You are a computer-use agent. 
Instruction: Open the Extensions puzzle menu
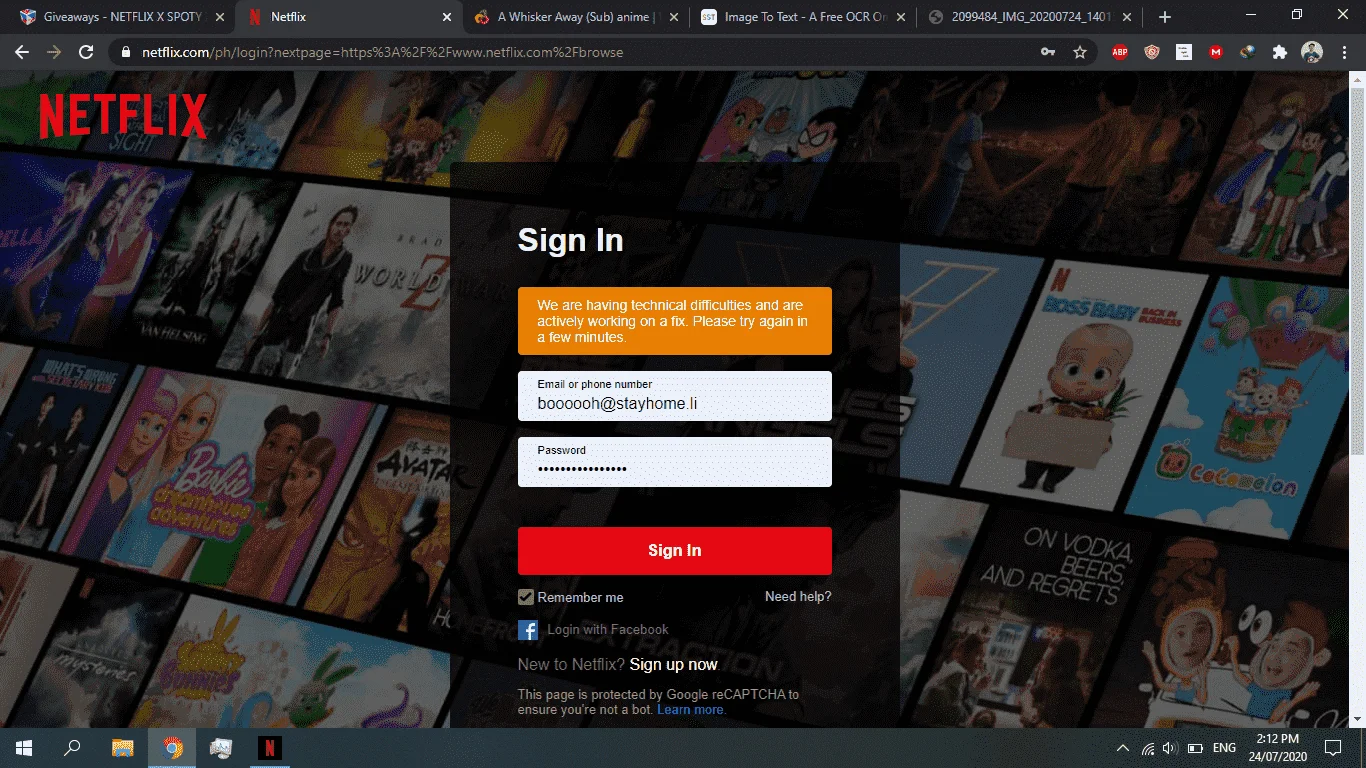pos(1280,52)
